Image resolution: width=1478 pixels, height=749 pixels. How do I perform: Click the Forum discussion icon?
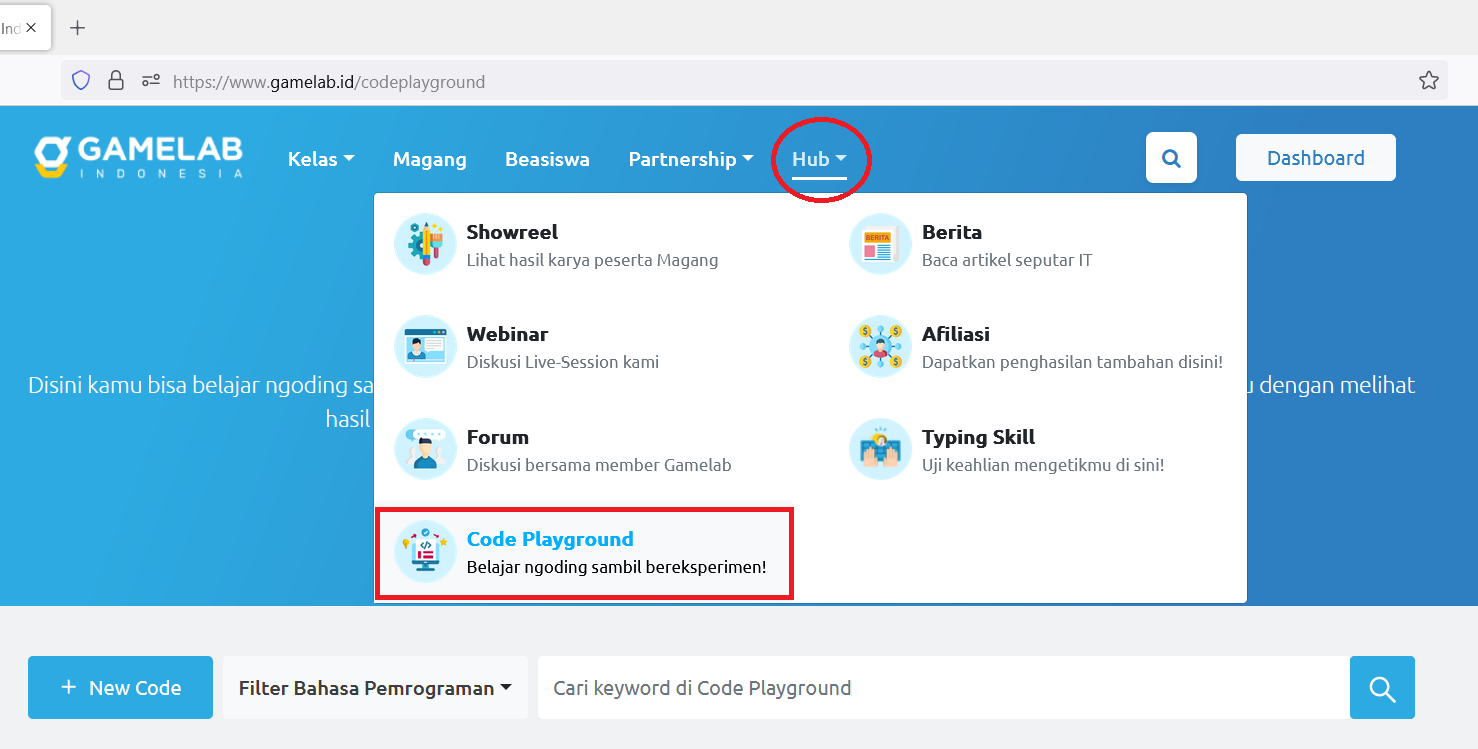point(424,448)
